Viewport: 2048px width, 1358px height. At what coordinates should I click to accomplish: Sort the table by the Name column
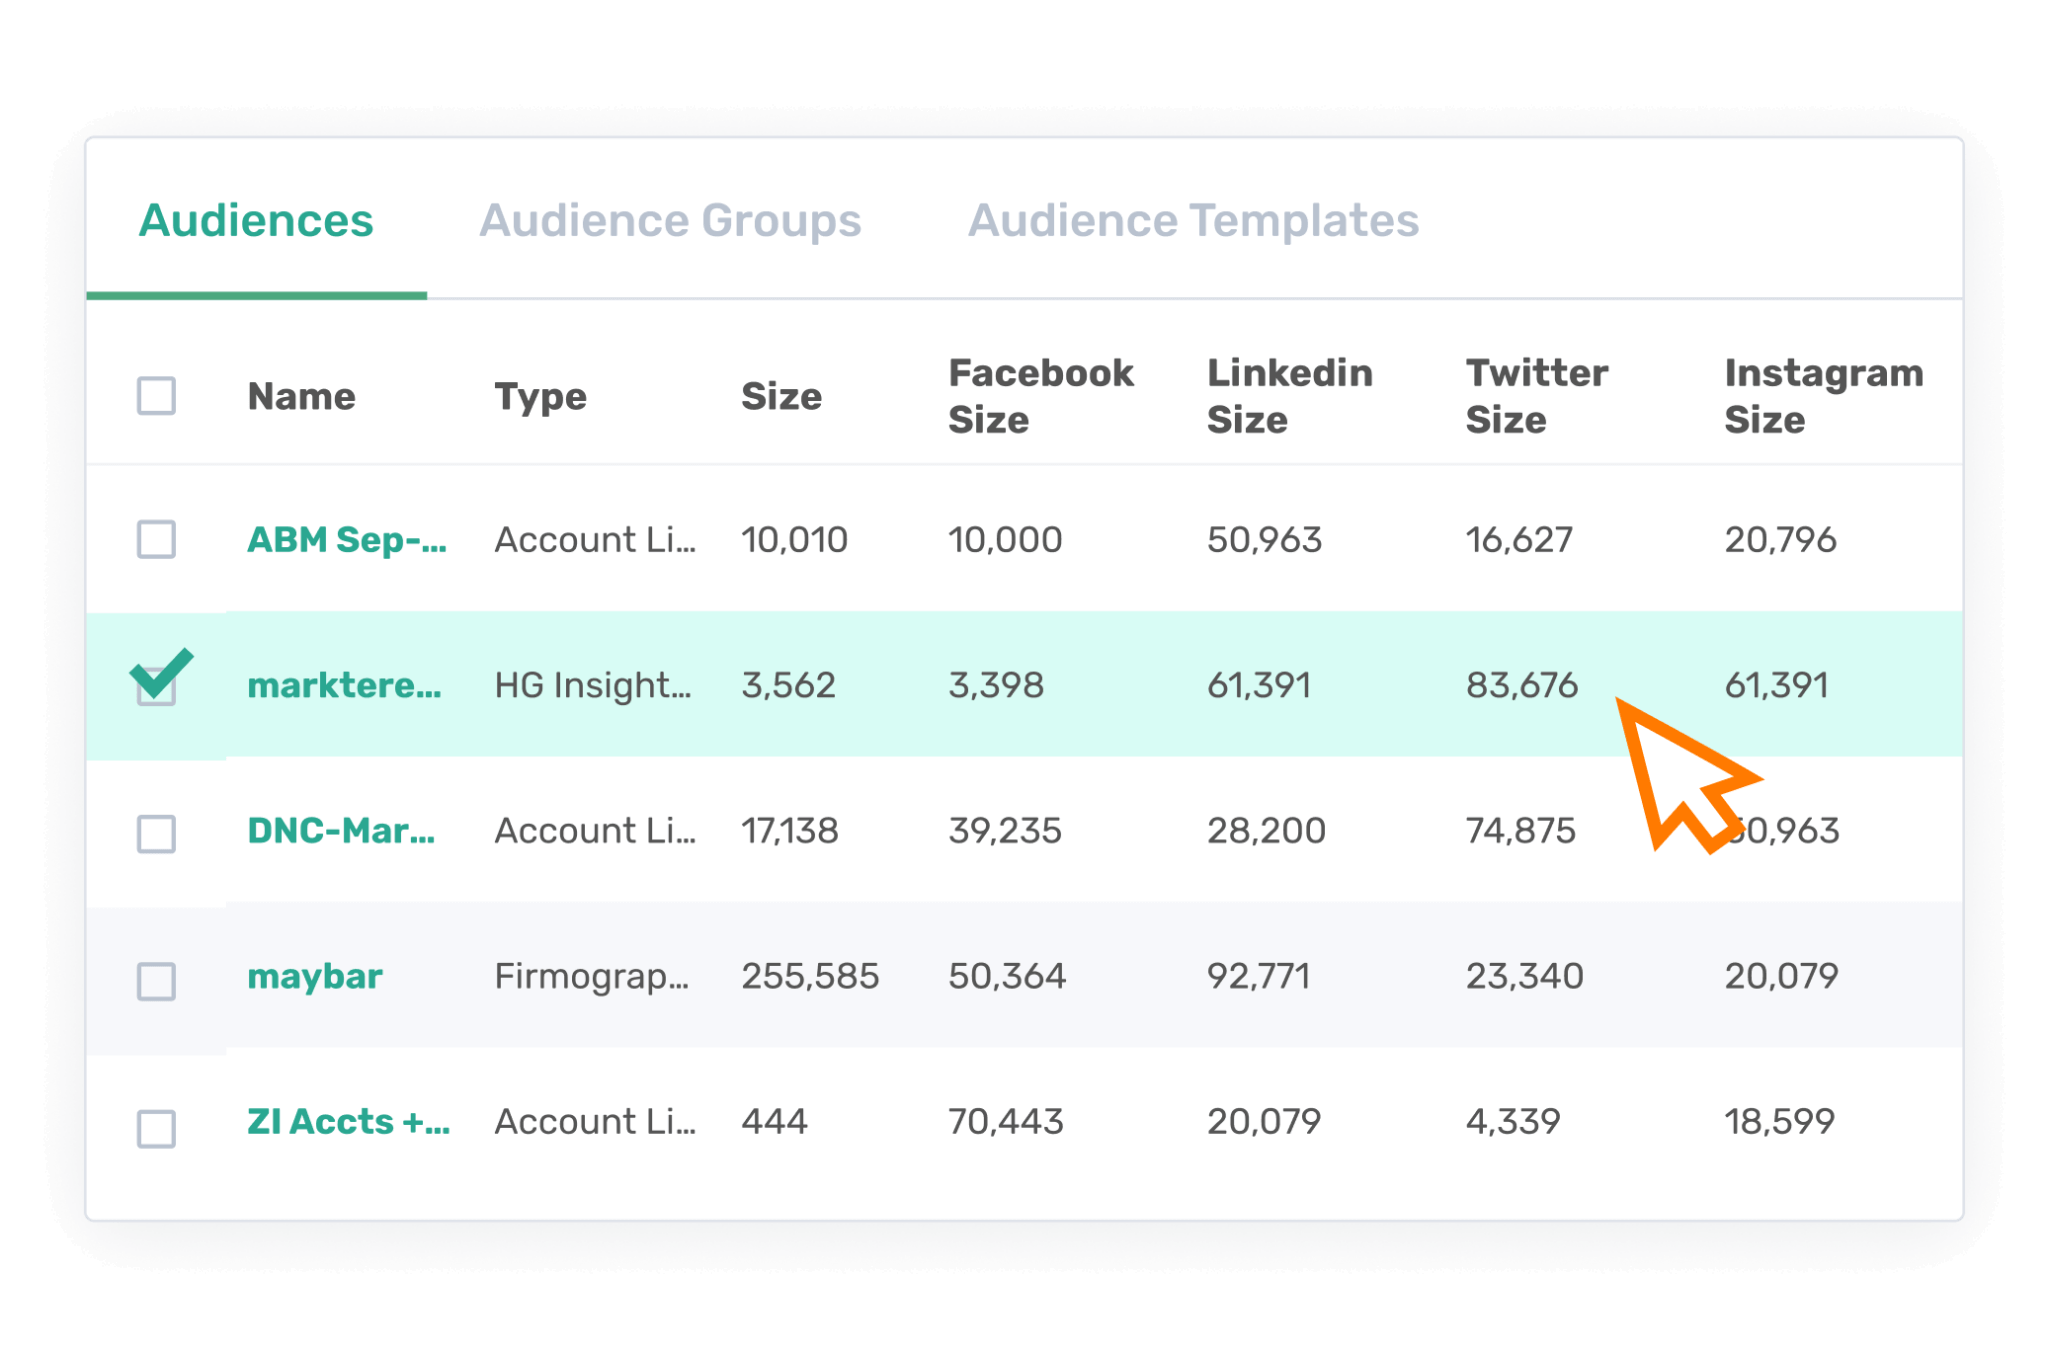[302, 396]
